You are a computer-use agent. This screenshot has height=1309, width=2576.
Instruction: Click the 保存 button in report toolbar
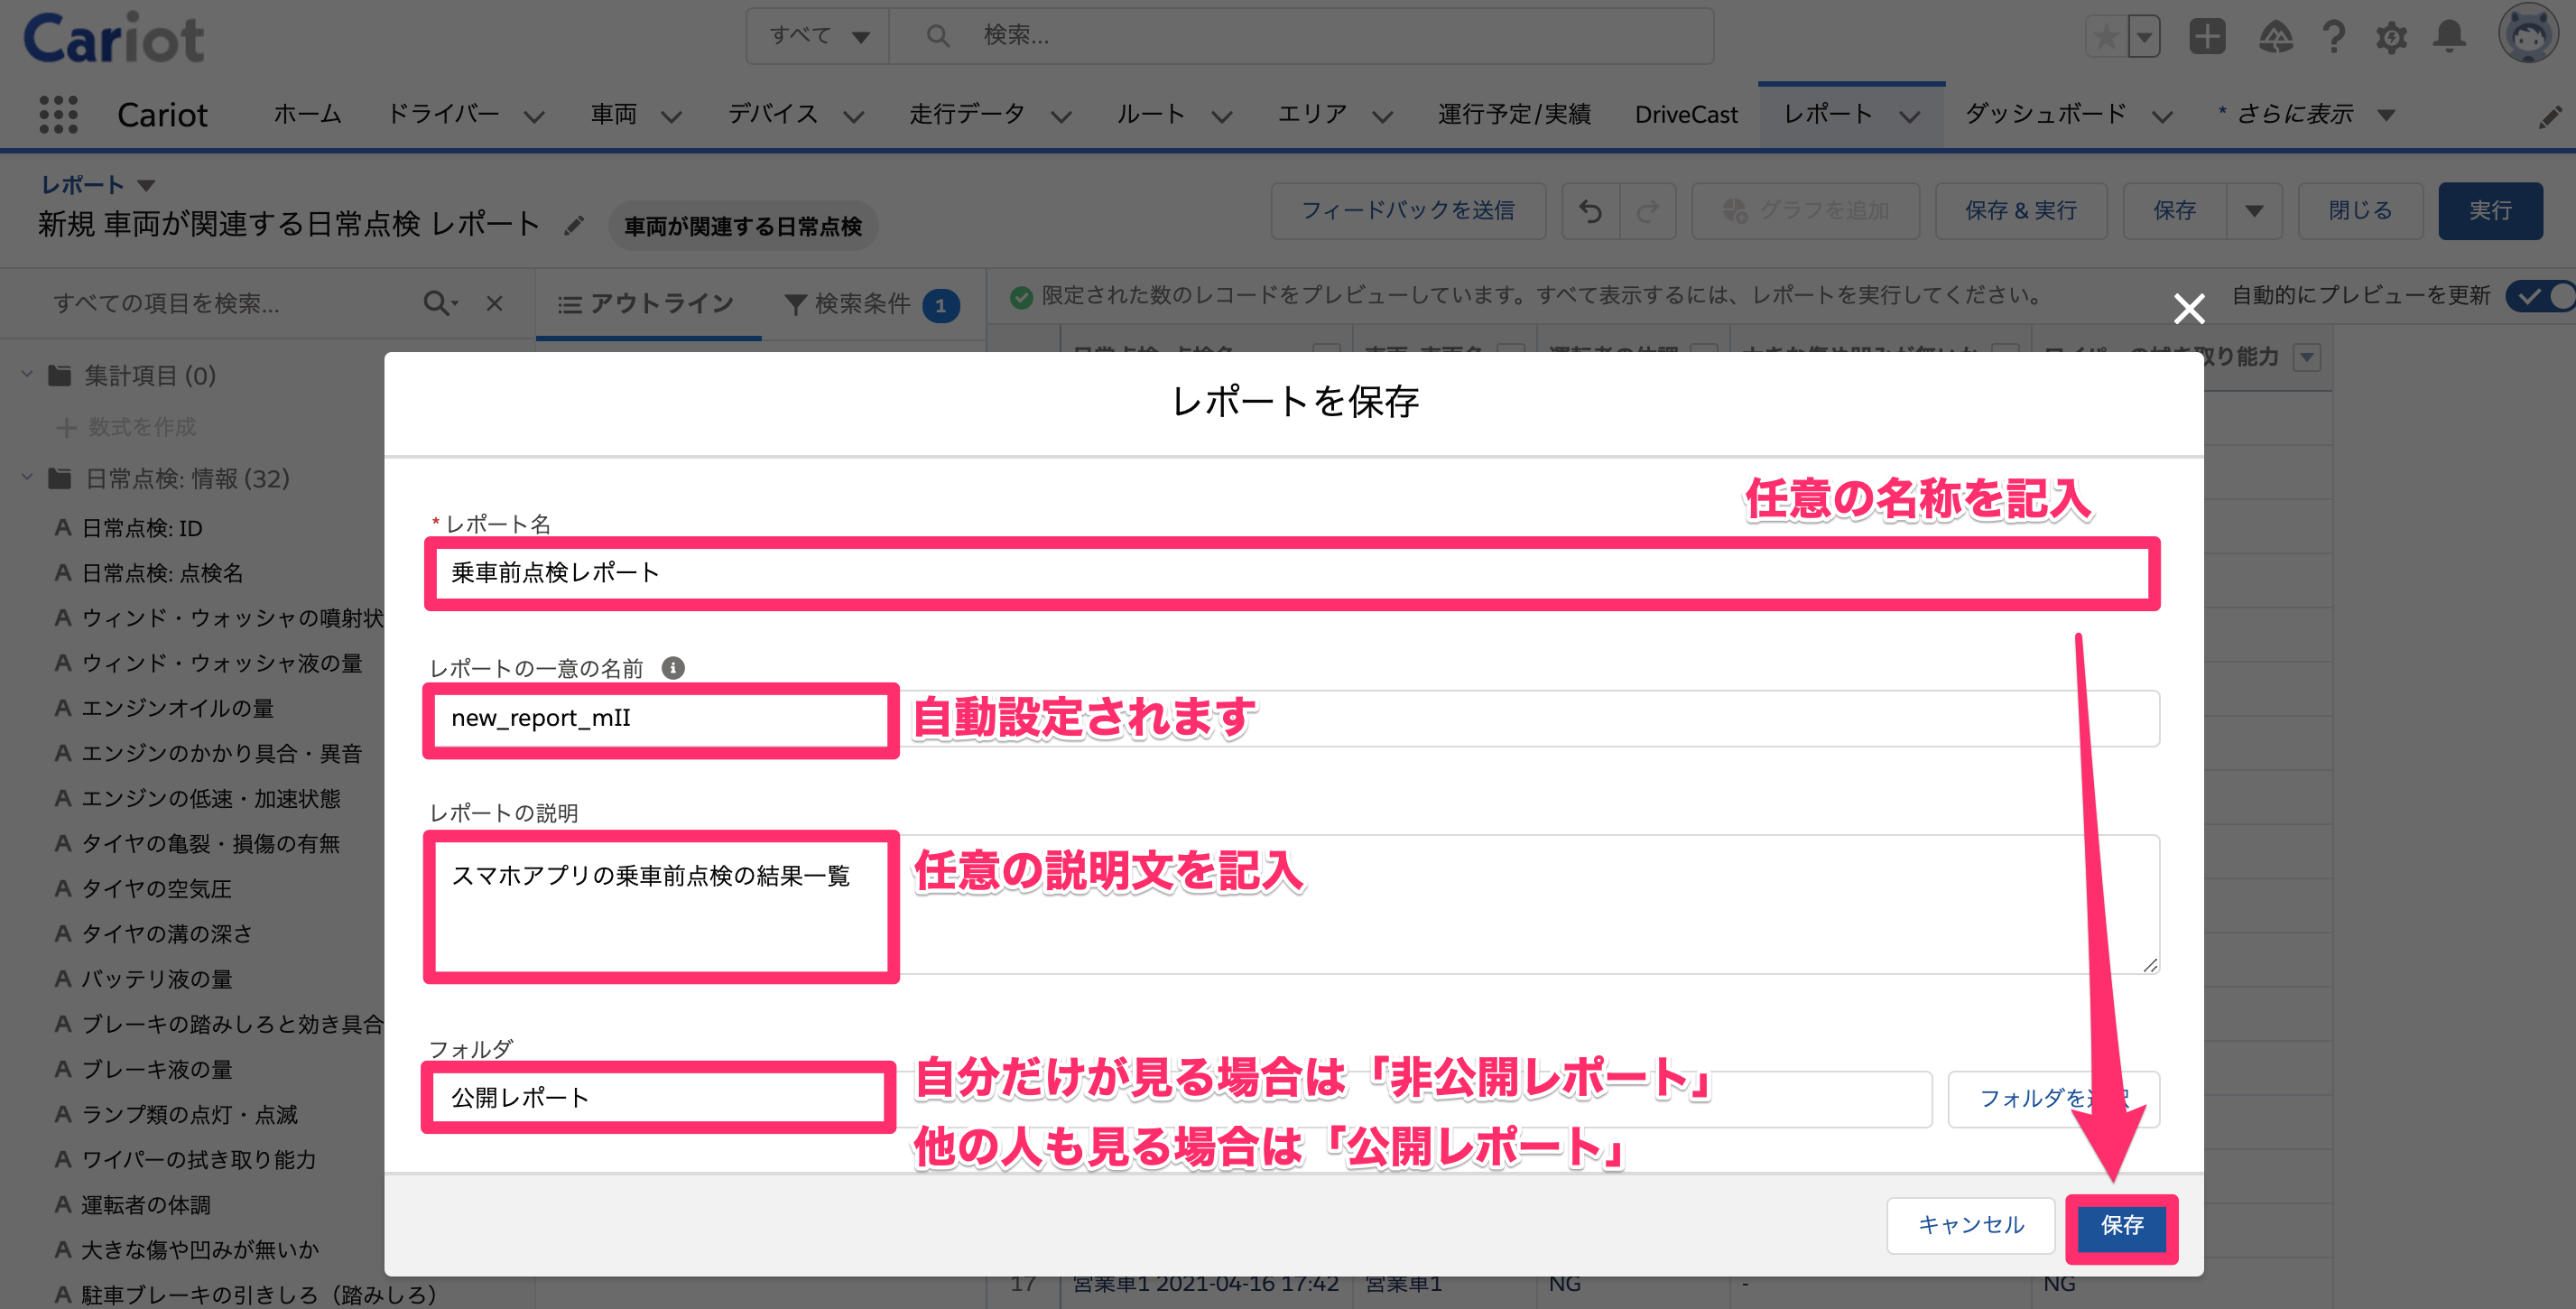(x=2174, y=211)
